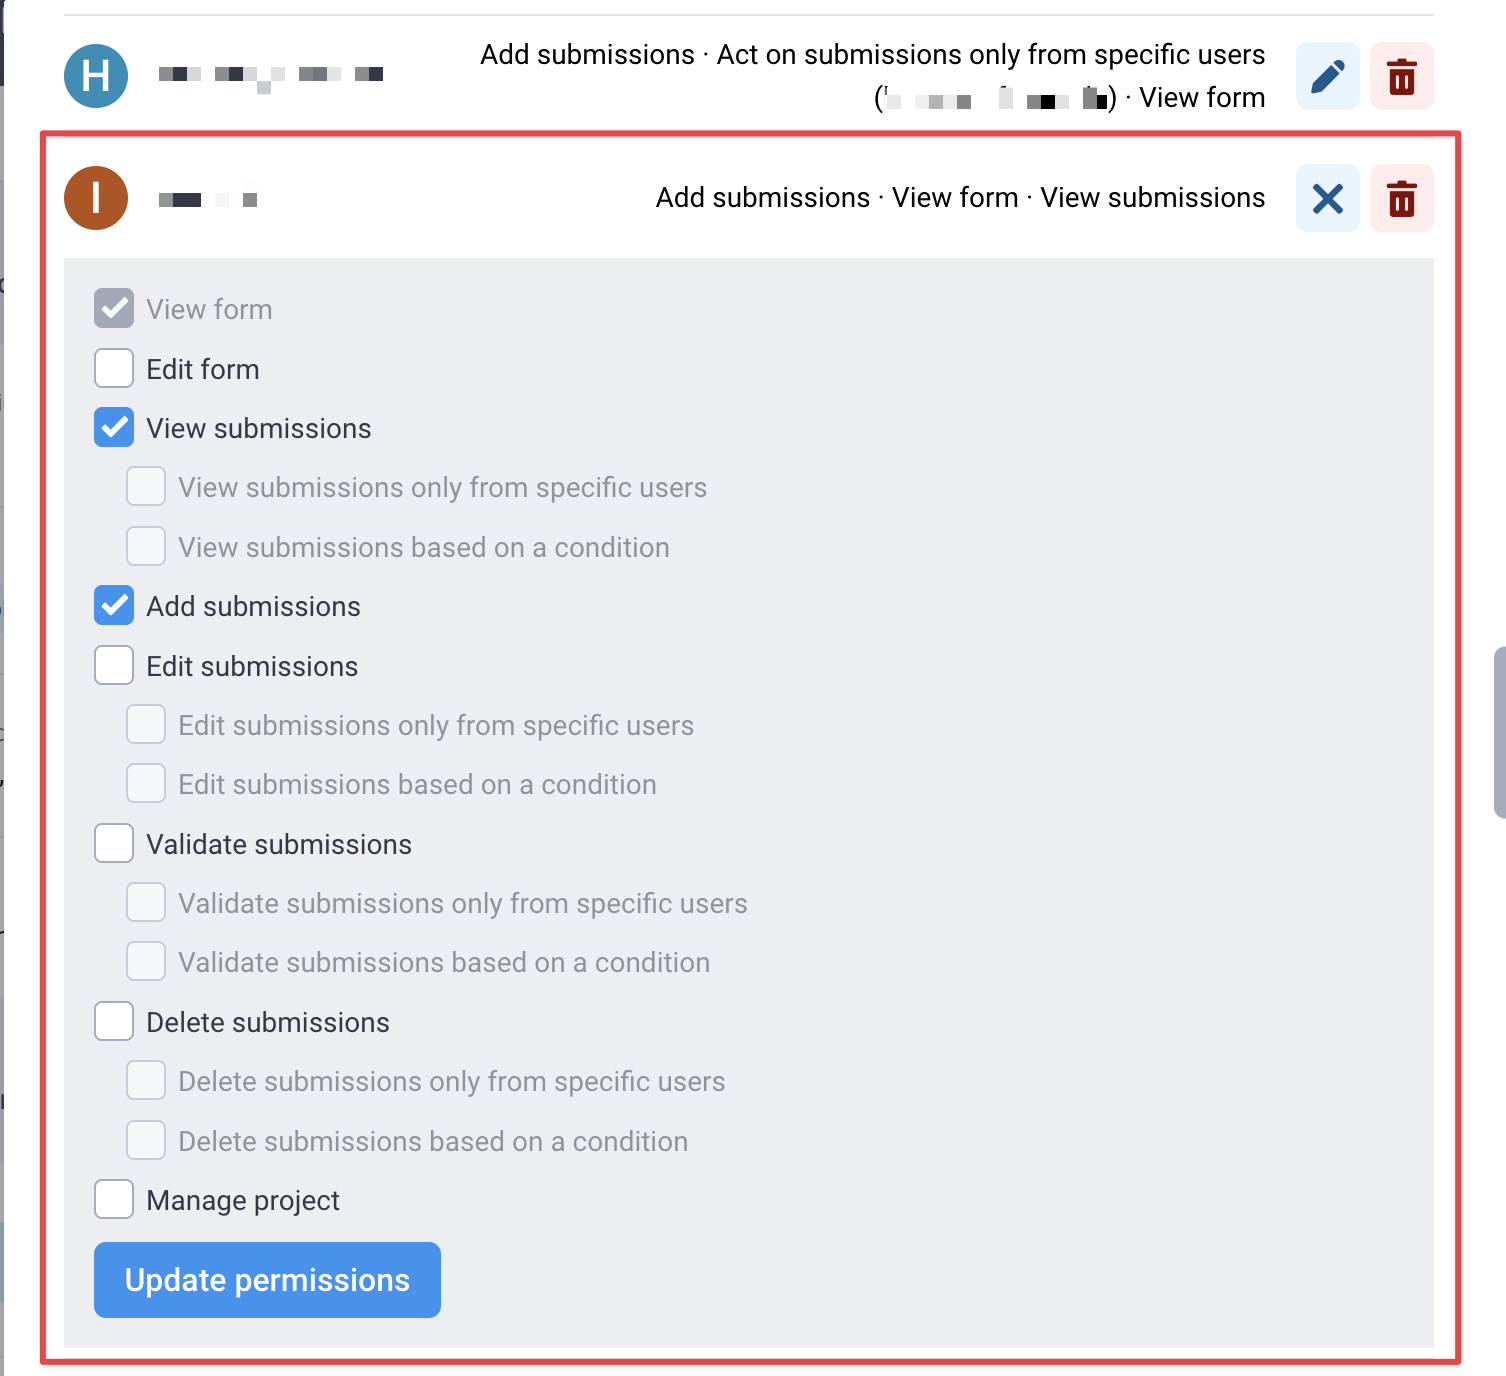Check View submissions based on a condition
Screen dimensions: 1506x1376
click(x=146, y=546)
